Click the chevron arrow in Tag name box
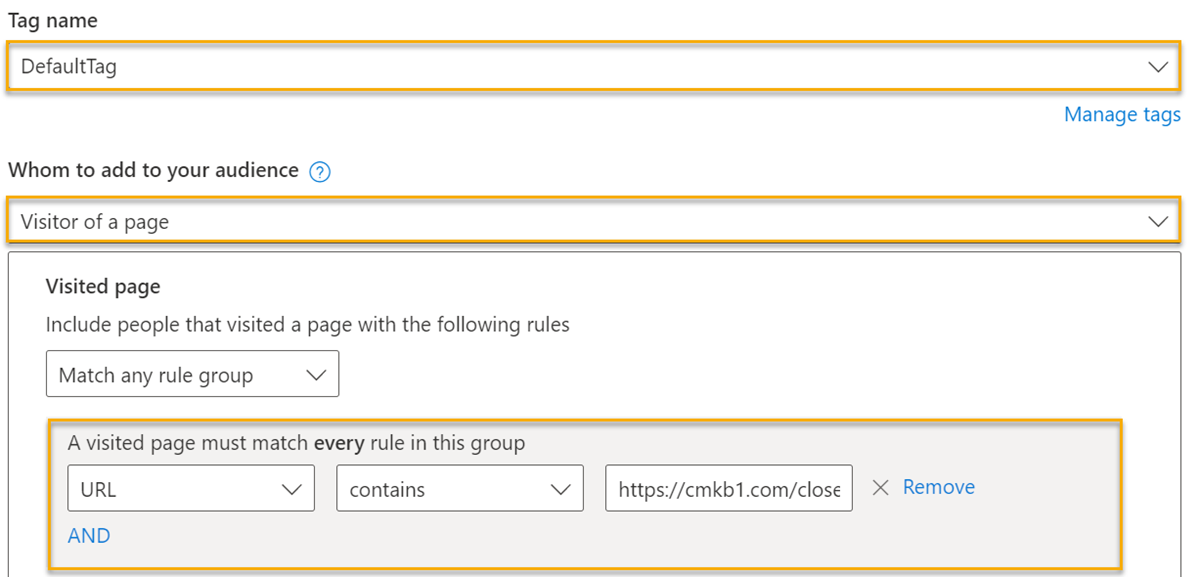This screenshot has height=577, width=1199. (x=1157, y=67)
